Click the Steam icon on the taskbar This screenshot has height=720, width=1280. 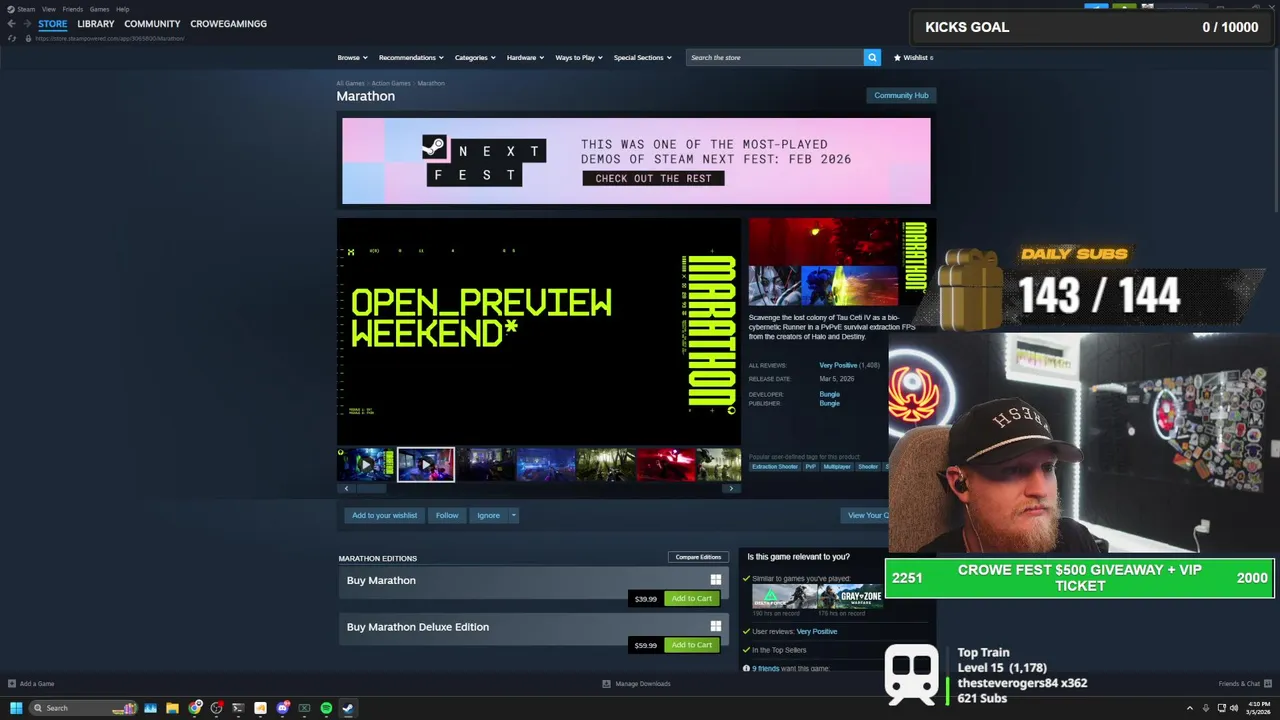coord(347,708)
